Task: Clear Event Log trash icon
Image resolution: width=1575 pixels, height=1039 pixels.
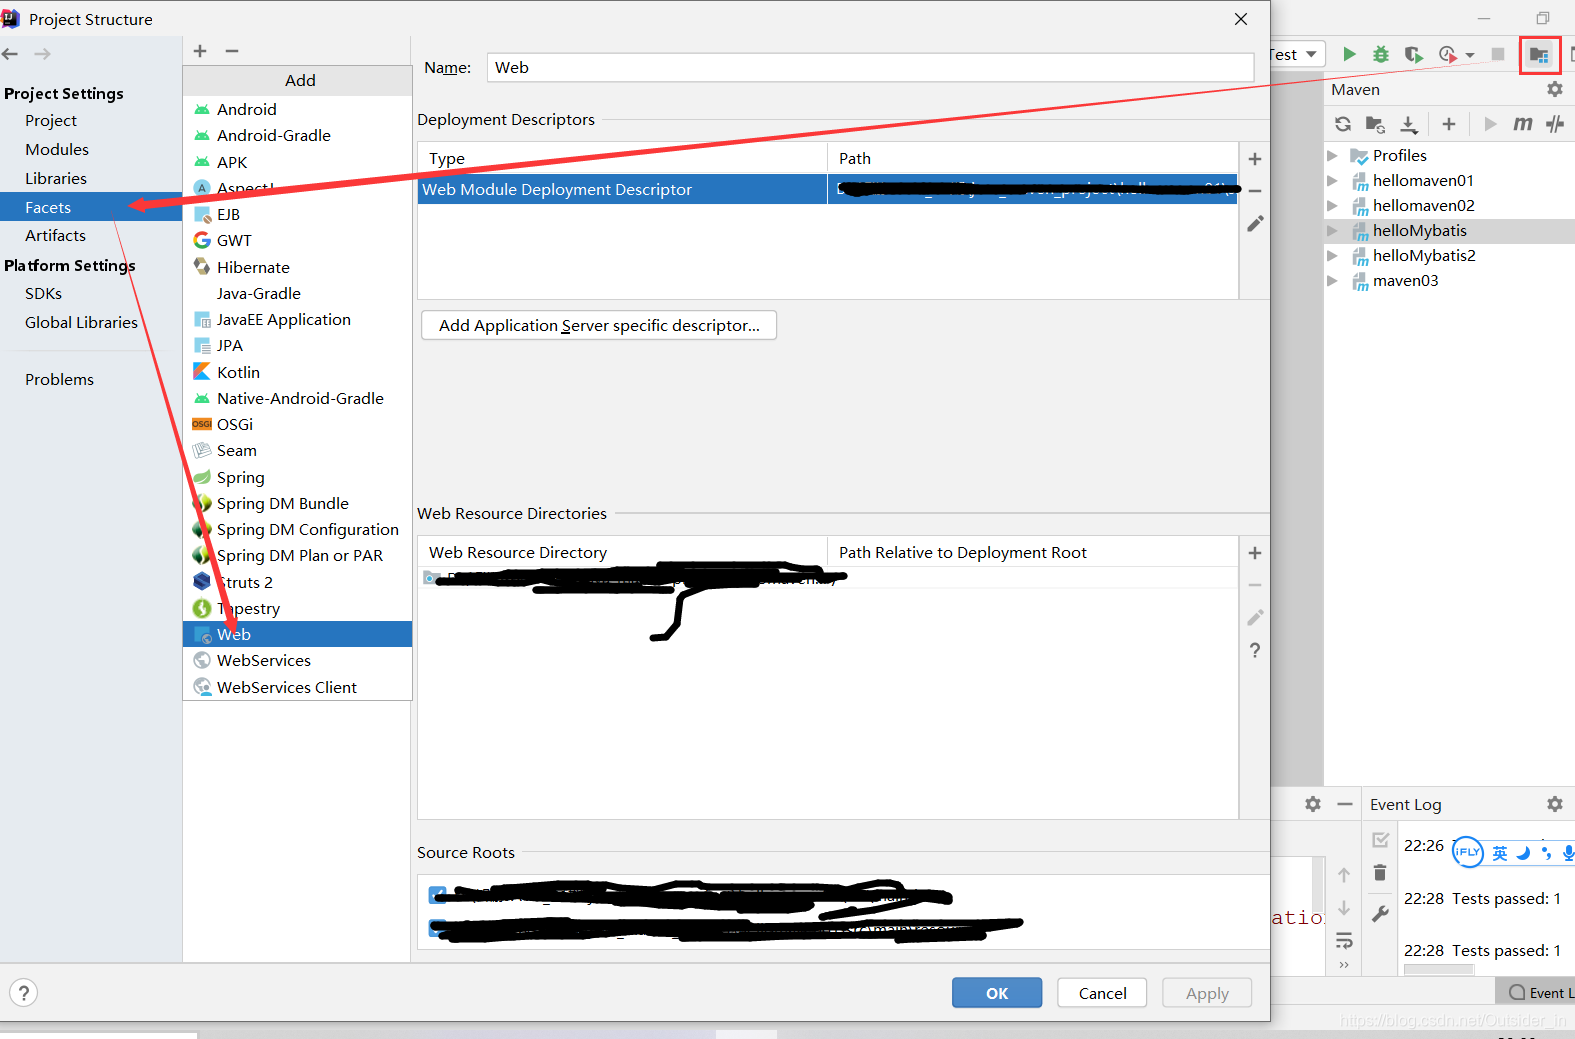Action: click(x=1380, y=873)
